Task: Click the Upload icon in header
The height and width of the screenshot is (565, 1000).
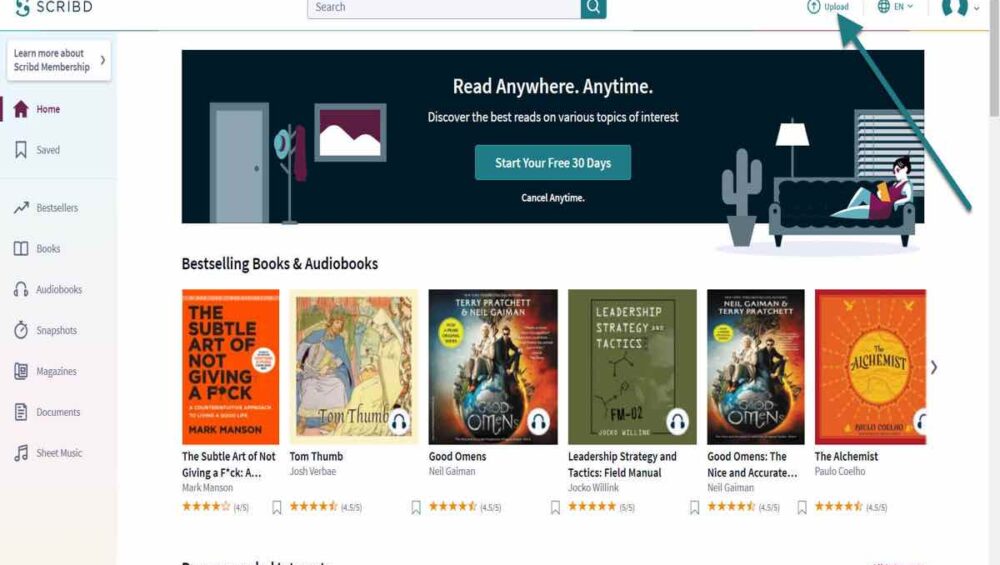Action: tap(814, 7)
